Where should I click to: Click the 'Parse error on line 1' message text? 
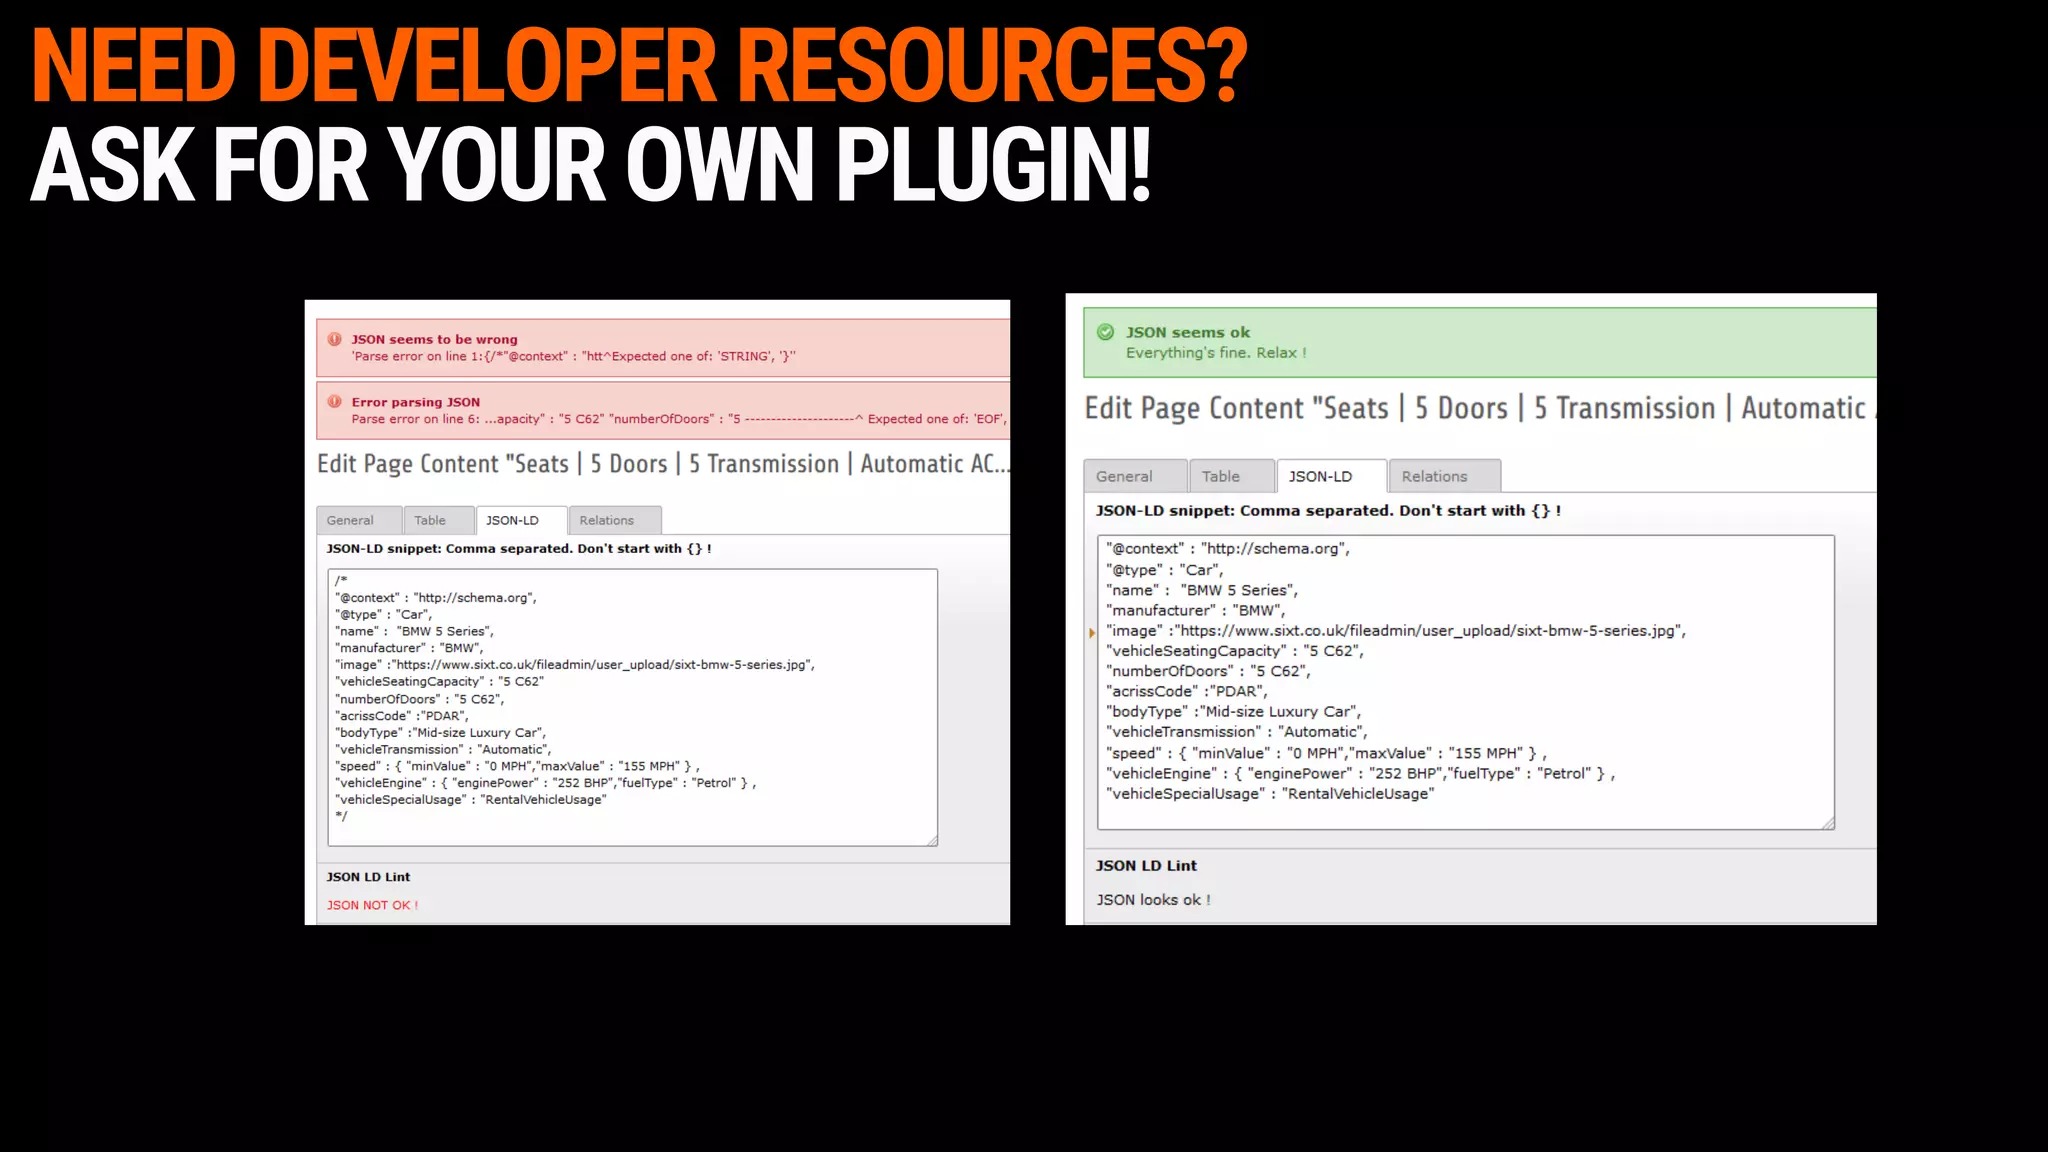coord(573,356)
